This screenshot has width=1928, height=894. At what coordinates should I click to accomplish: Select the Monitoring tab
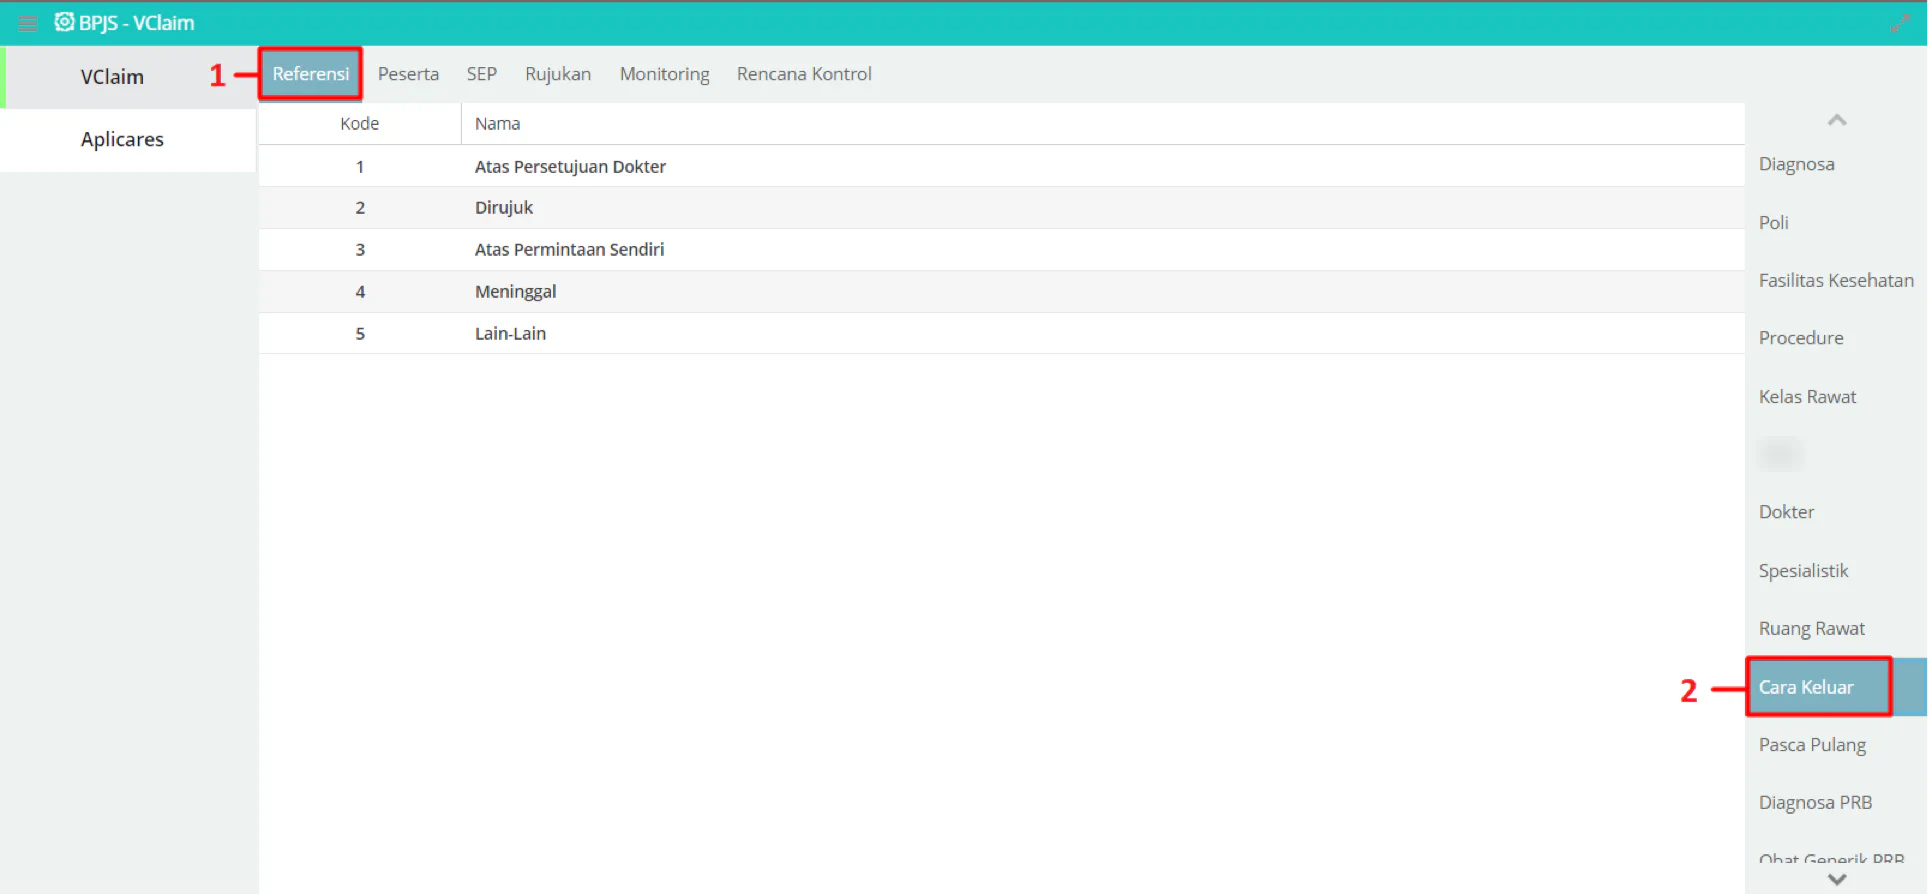[665, 74]
